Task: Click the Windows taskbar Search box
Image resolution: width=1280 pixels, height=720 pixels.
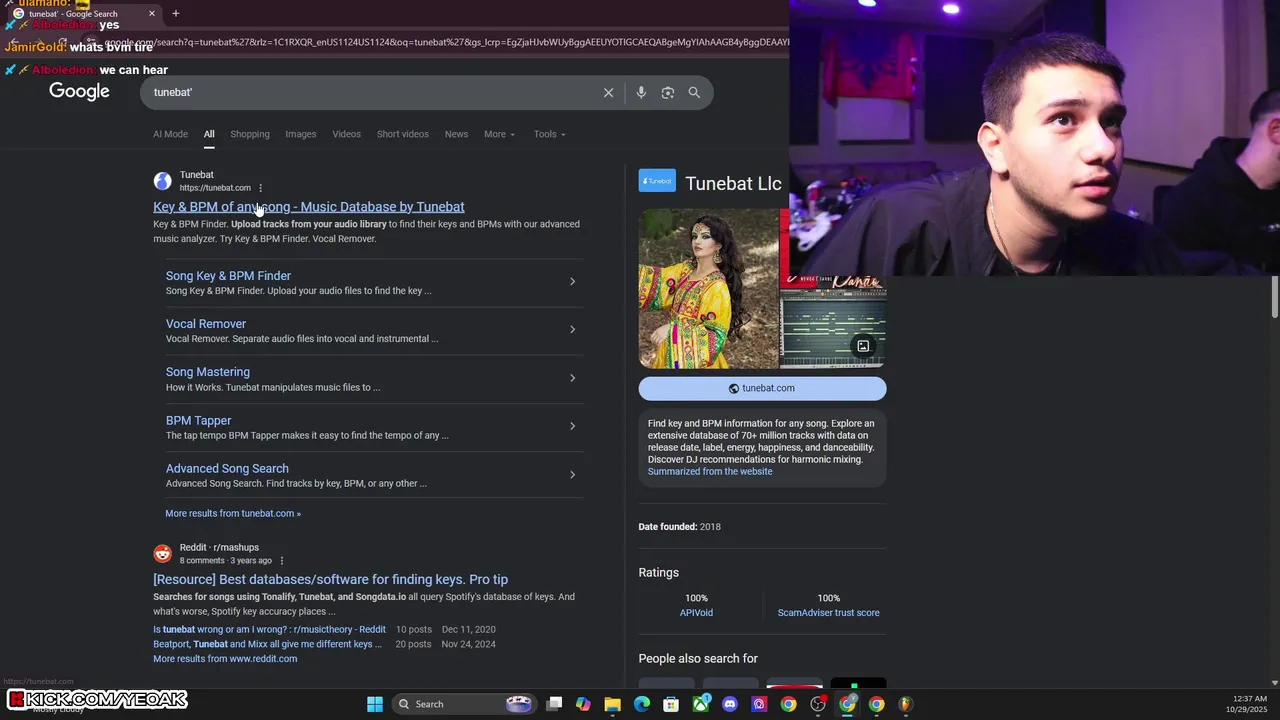Action: [463, 704]
